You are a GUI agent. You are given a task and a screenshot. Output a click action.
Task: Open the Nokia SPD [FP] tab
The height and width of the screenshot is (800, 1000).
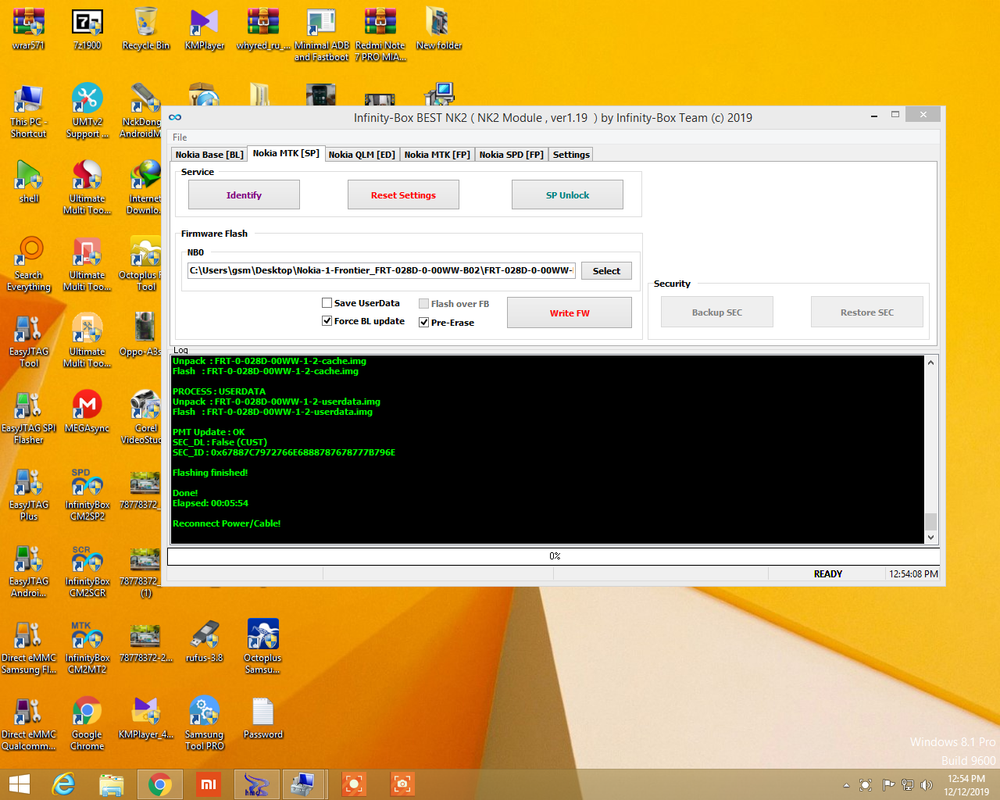(x=511, y=154)
